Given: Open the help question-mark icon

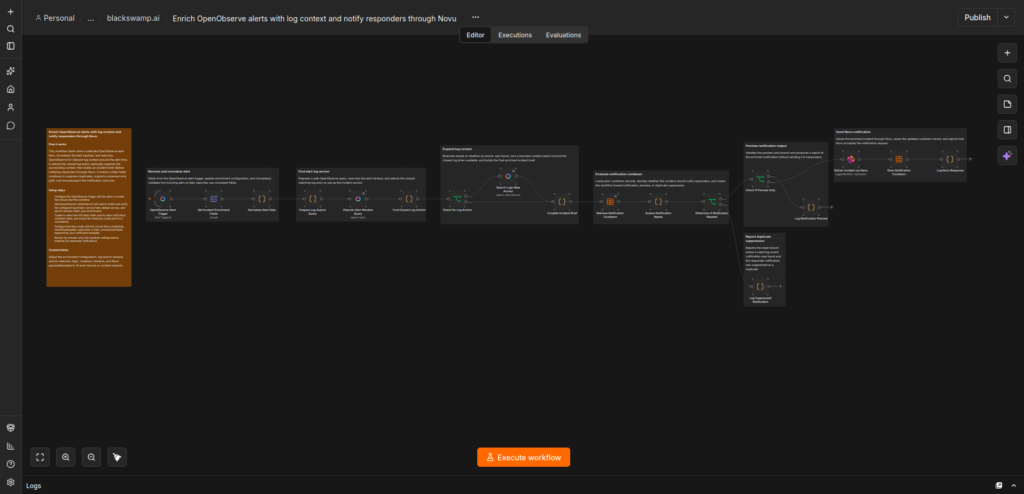Looking at the screenshot, I should [10, 464].
